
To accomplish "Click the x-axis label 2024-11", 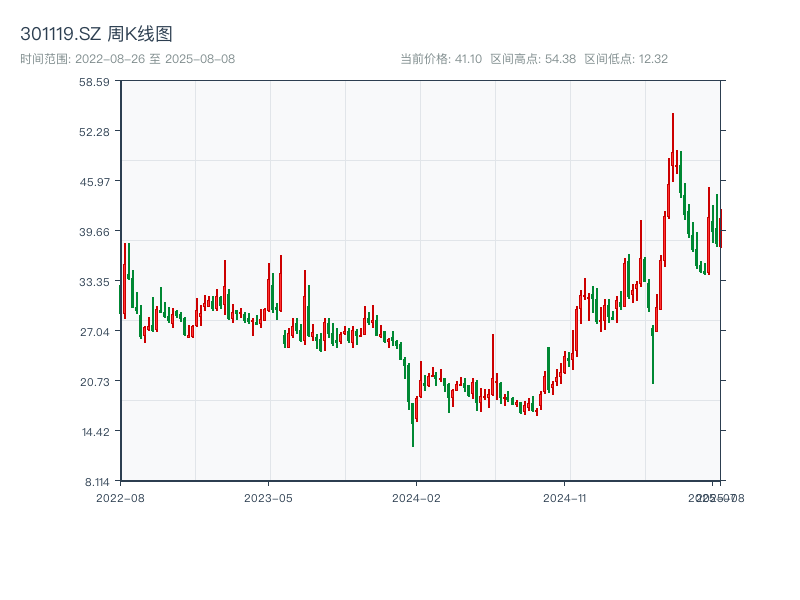I will 564,498.
